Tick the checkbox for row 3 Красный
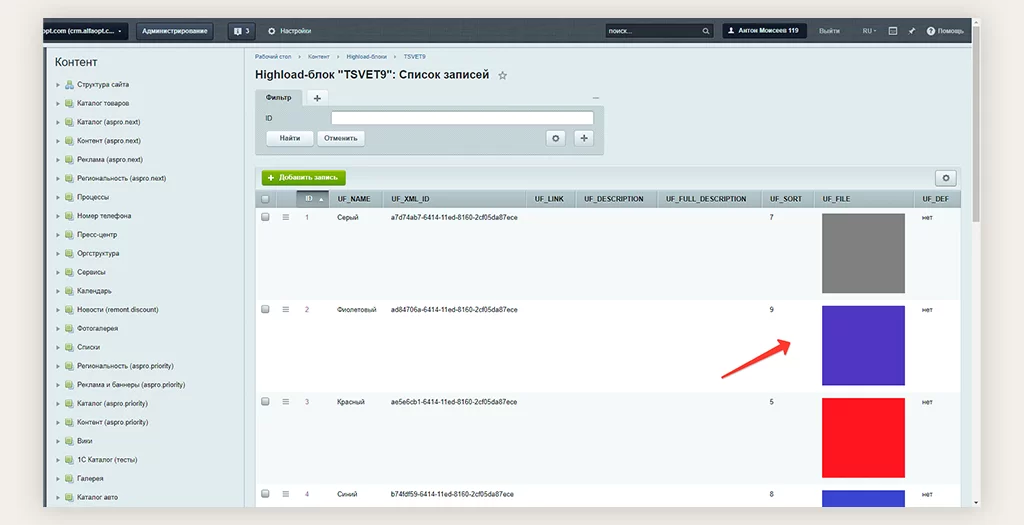 pyautogui.click(x=265, y=402)
